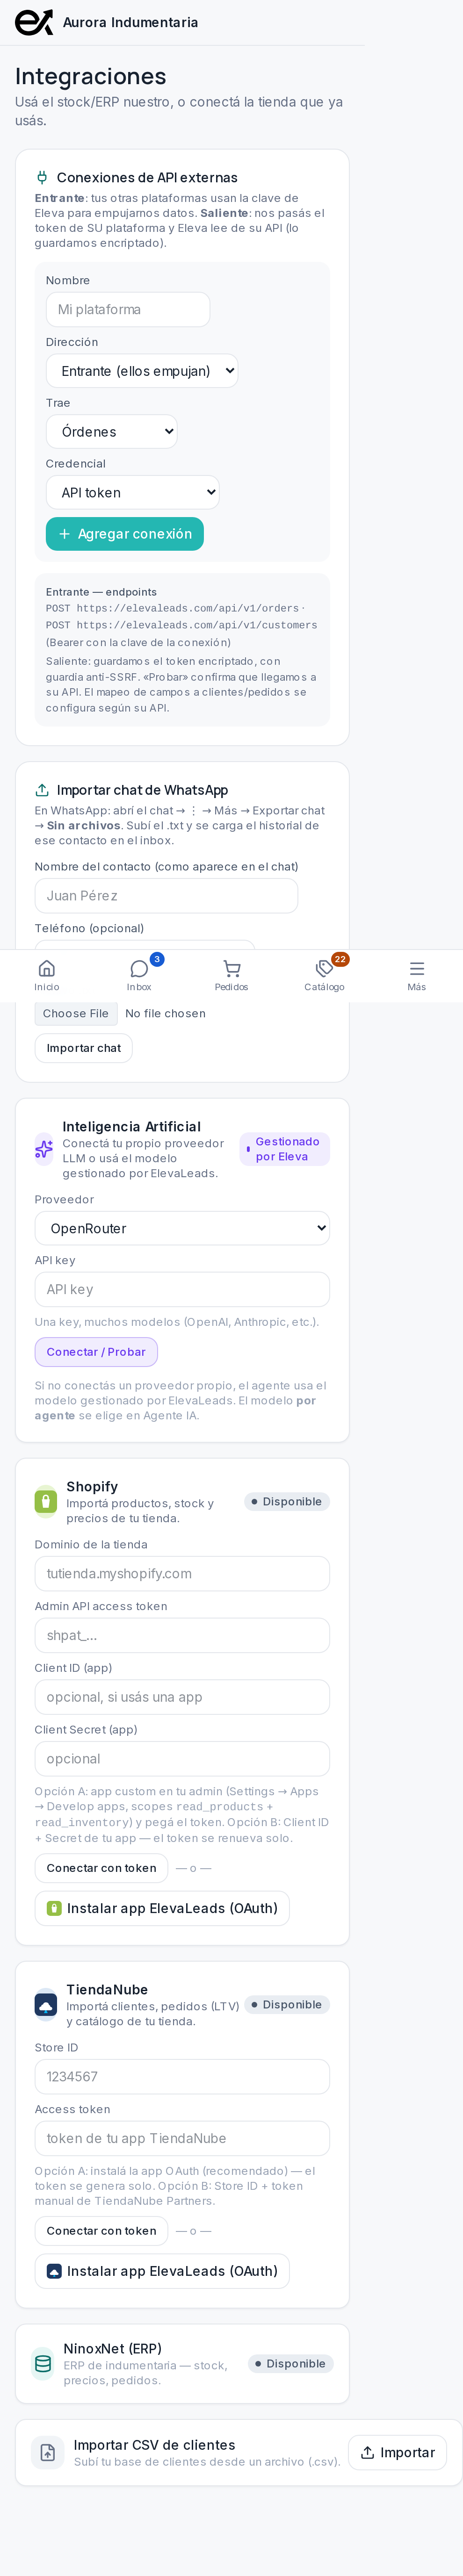Image resolution: width=463 pixels, height=2576 pixels.
Task: Click Conectar / Probar button
Action: tap(96, 1351)
